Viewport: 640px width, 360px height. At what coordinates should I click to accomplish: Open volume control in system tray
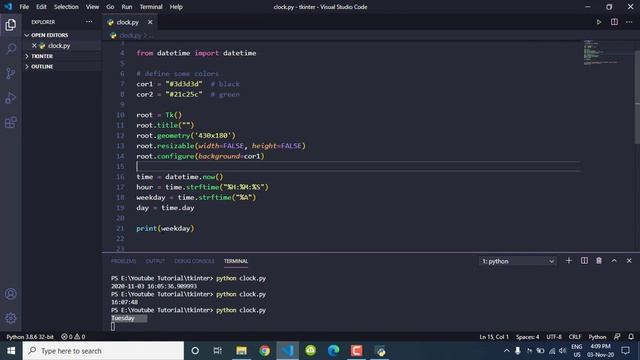point(562,351)
